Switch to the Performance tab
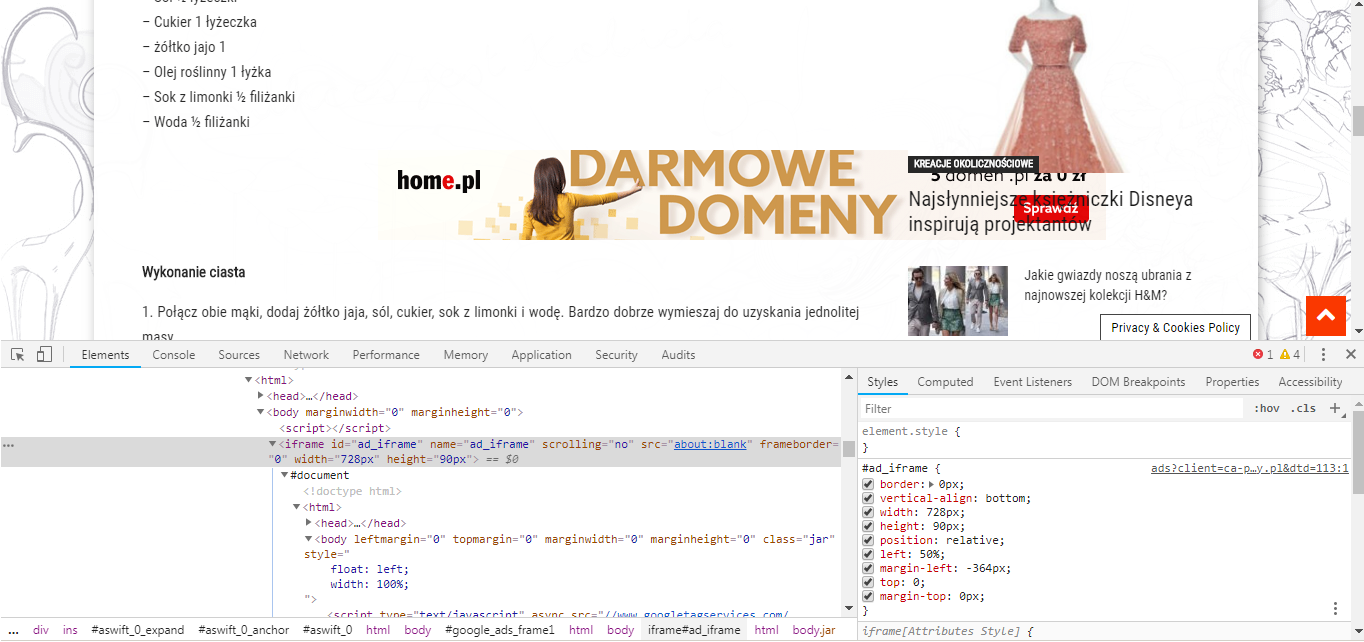This screenshot has height=642, width=1364. point(386,355)
